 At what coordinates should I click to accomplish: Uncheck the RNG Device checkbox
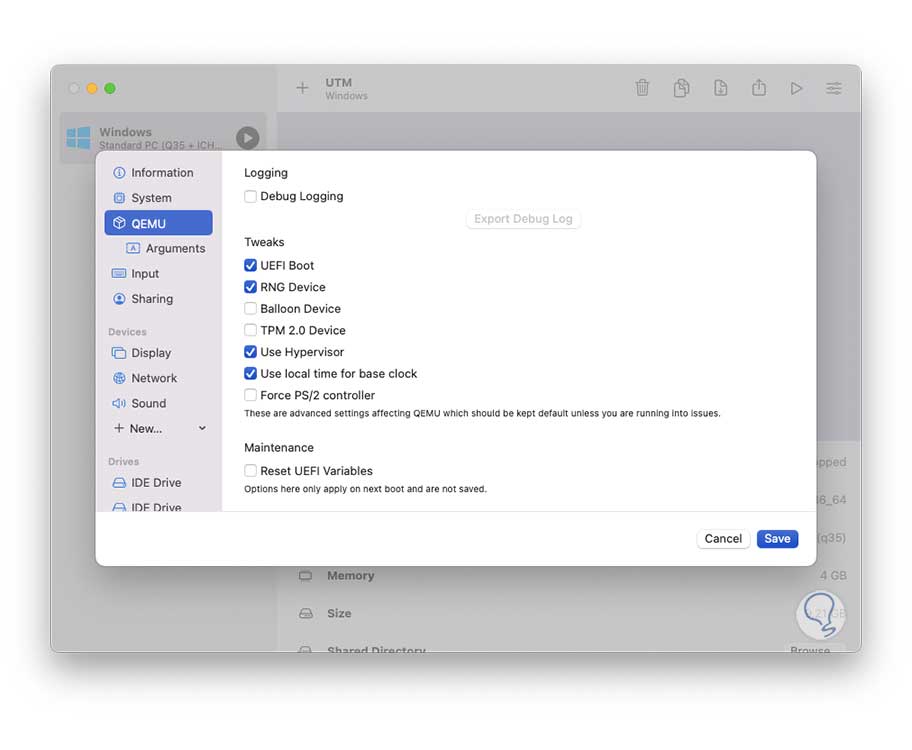(x=250, y=287)
